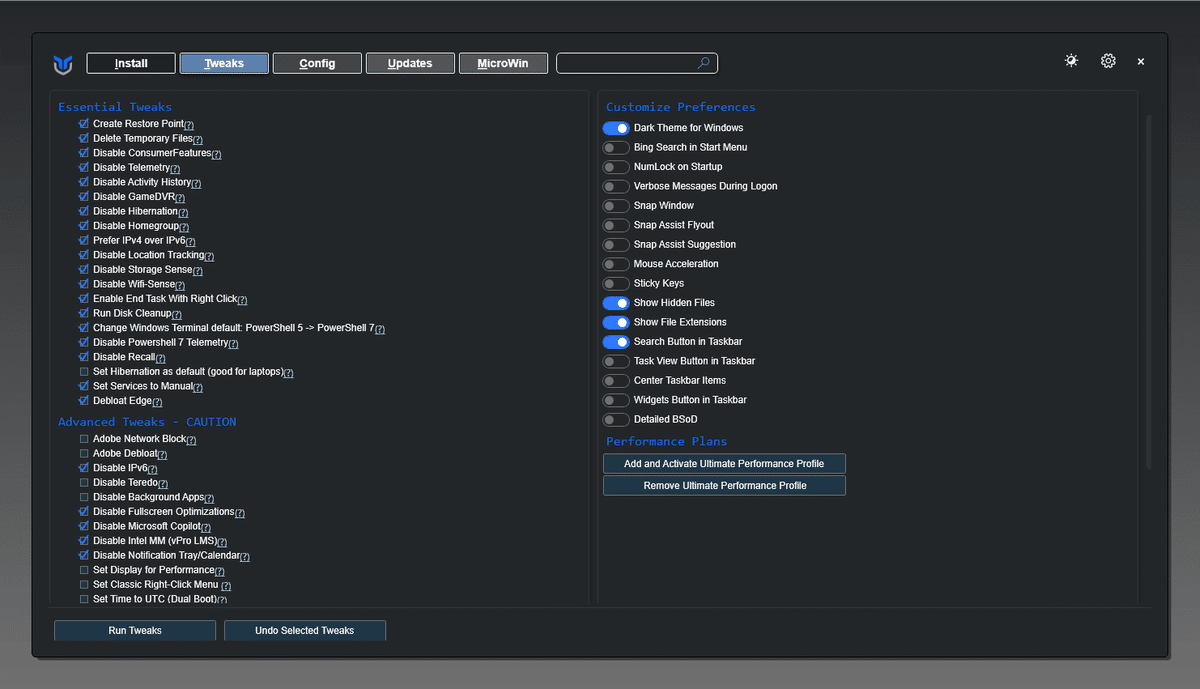Enable Widgets Button in Taskbar toggle
The image size is (1200, 689).
click(616, 400)
